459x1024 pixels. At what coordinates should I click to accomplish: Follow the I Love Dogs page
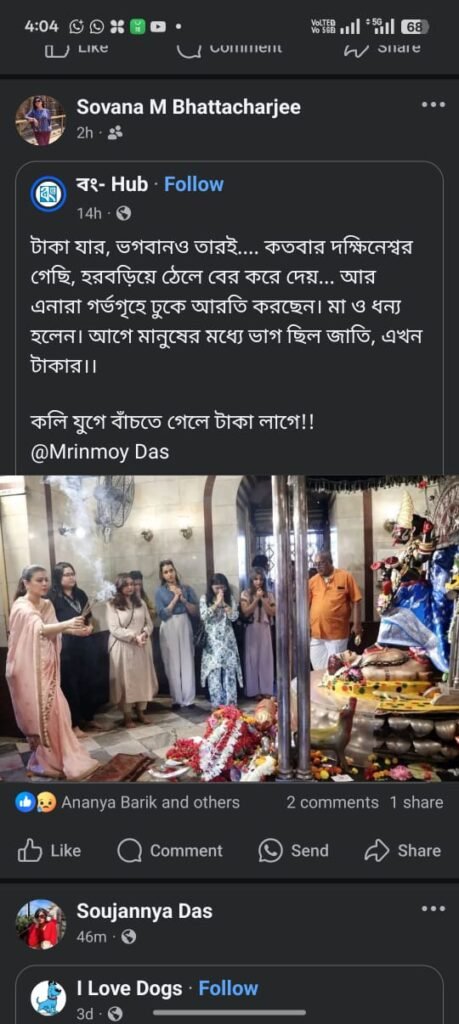tap(229, 988)
